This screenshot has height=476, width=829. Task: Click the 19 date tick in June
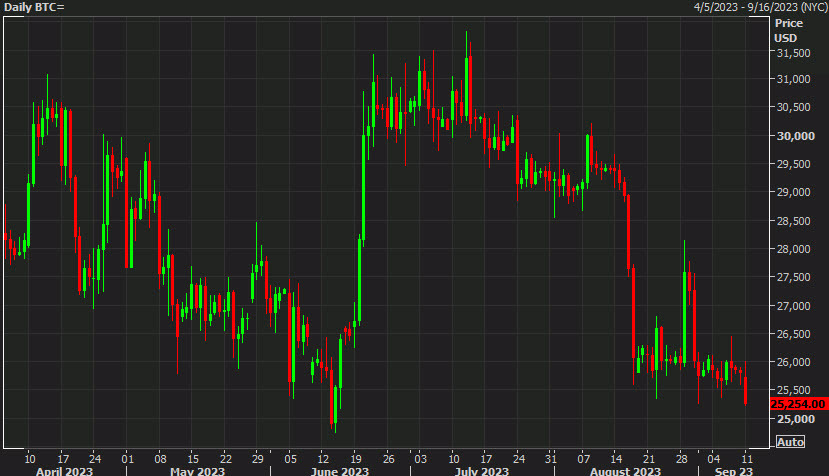pos(356,459)
